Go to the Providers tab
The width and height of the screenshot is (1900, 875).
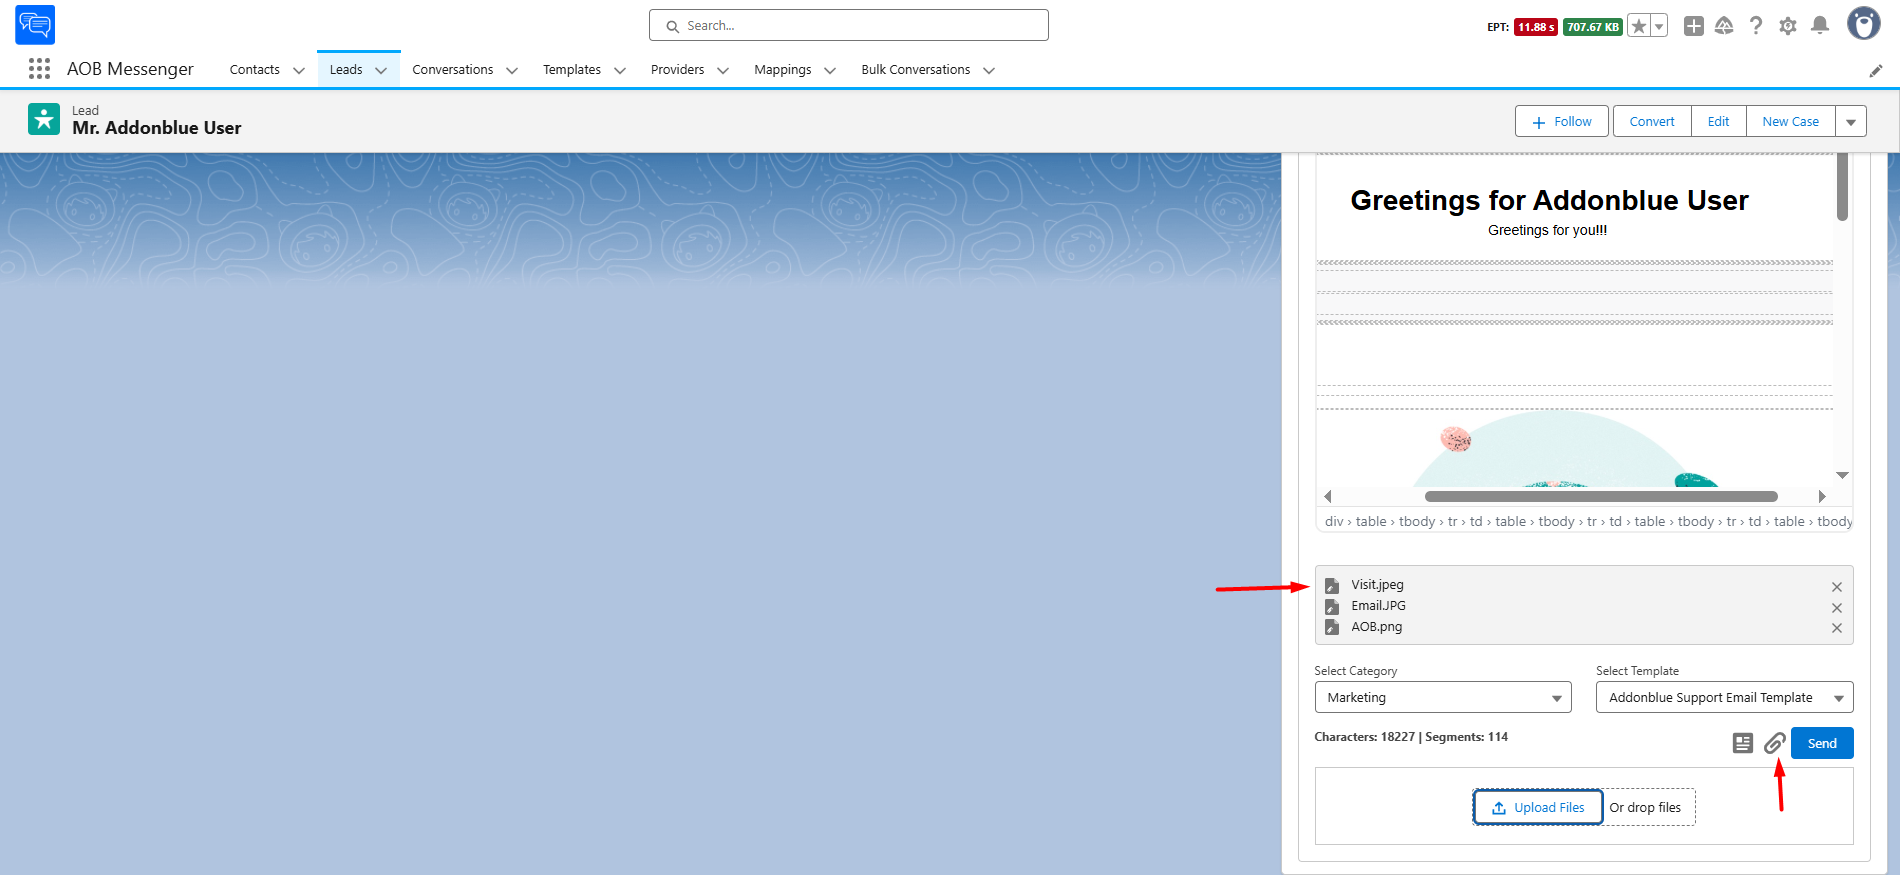(677, 69)
